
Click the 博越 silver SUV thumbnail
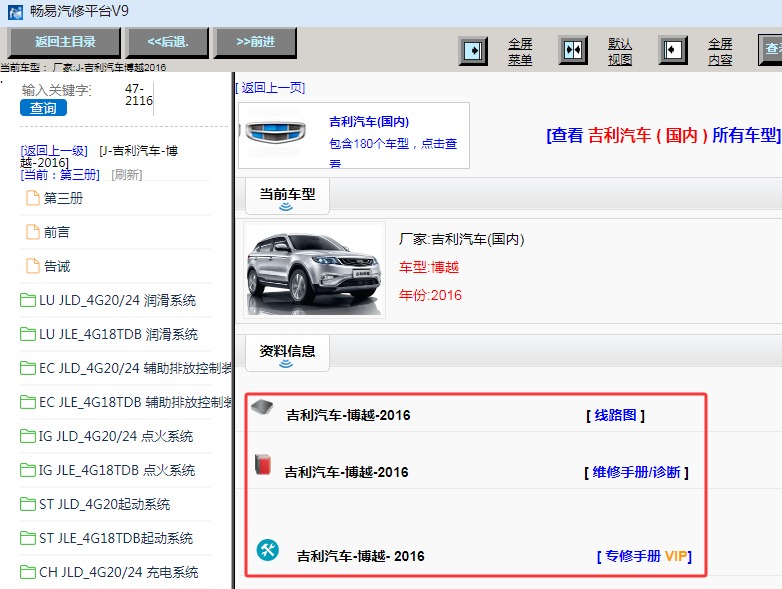(x=314, y=269)
